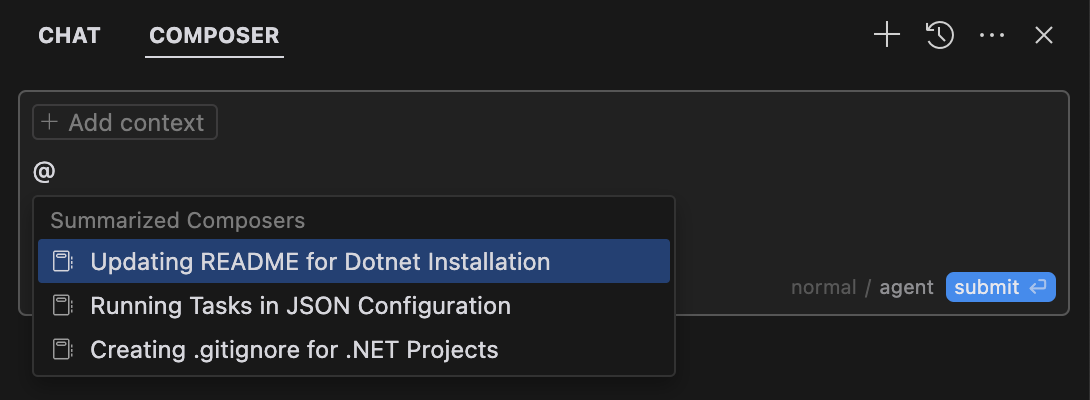This screenshot has width=1090, height=400.
Task: Open composer history clock icon
Action: pyautogui.click(x=940, y=35)
